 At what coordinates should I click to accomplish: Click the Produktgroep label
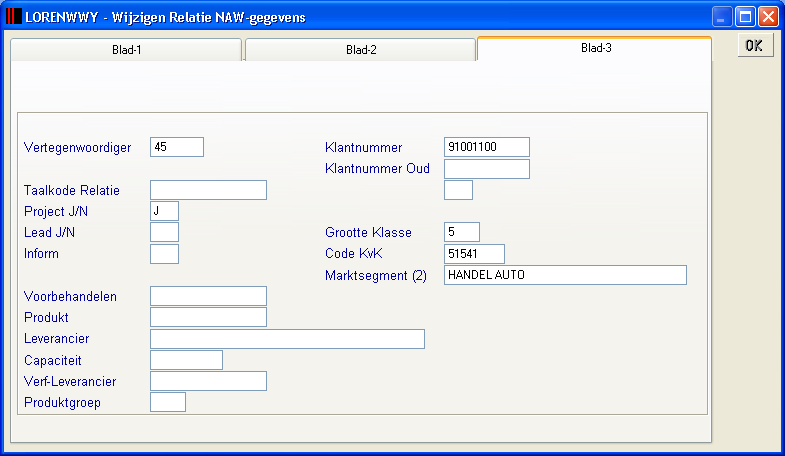pyautogui.click(x=63, y=403)
